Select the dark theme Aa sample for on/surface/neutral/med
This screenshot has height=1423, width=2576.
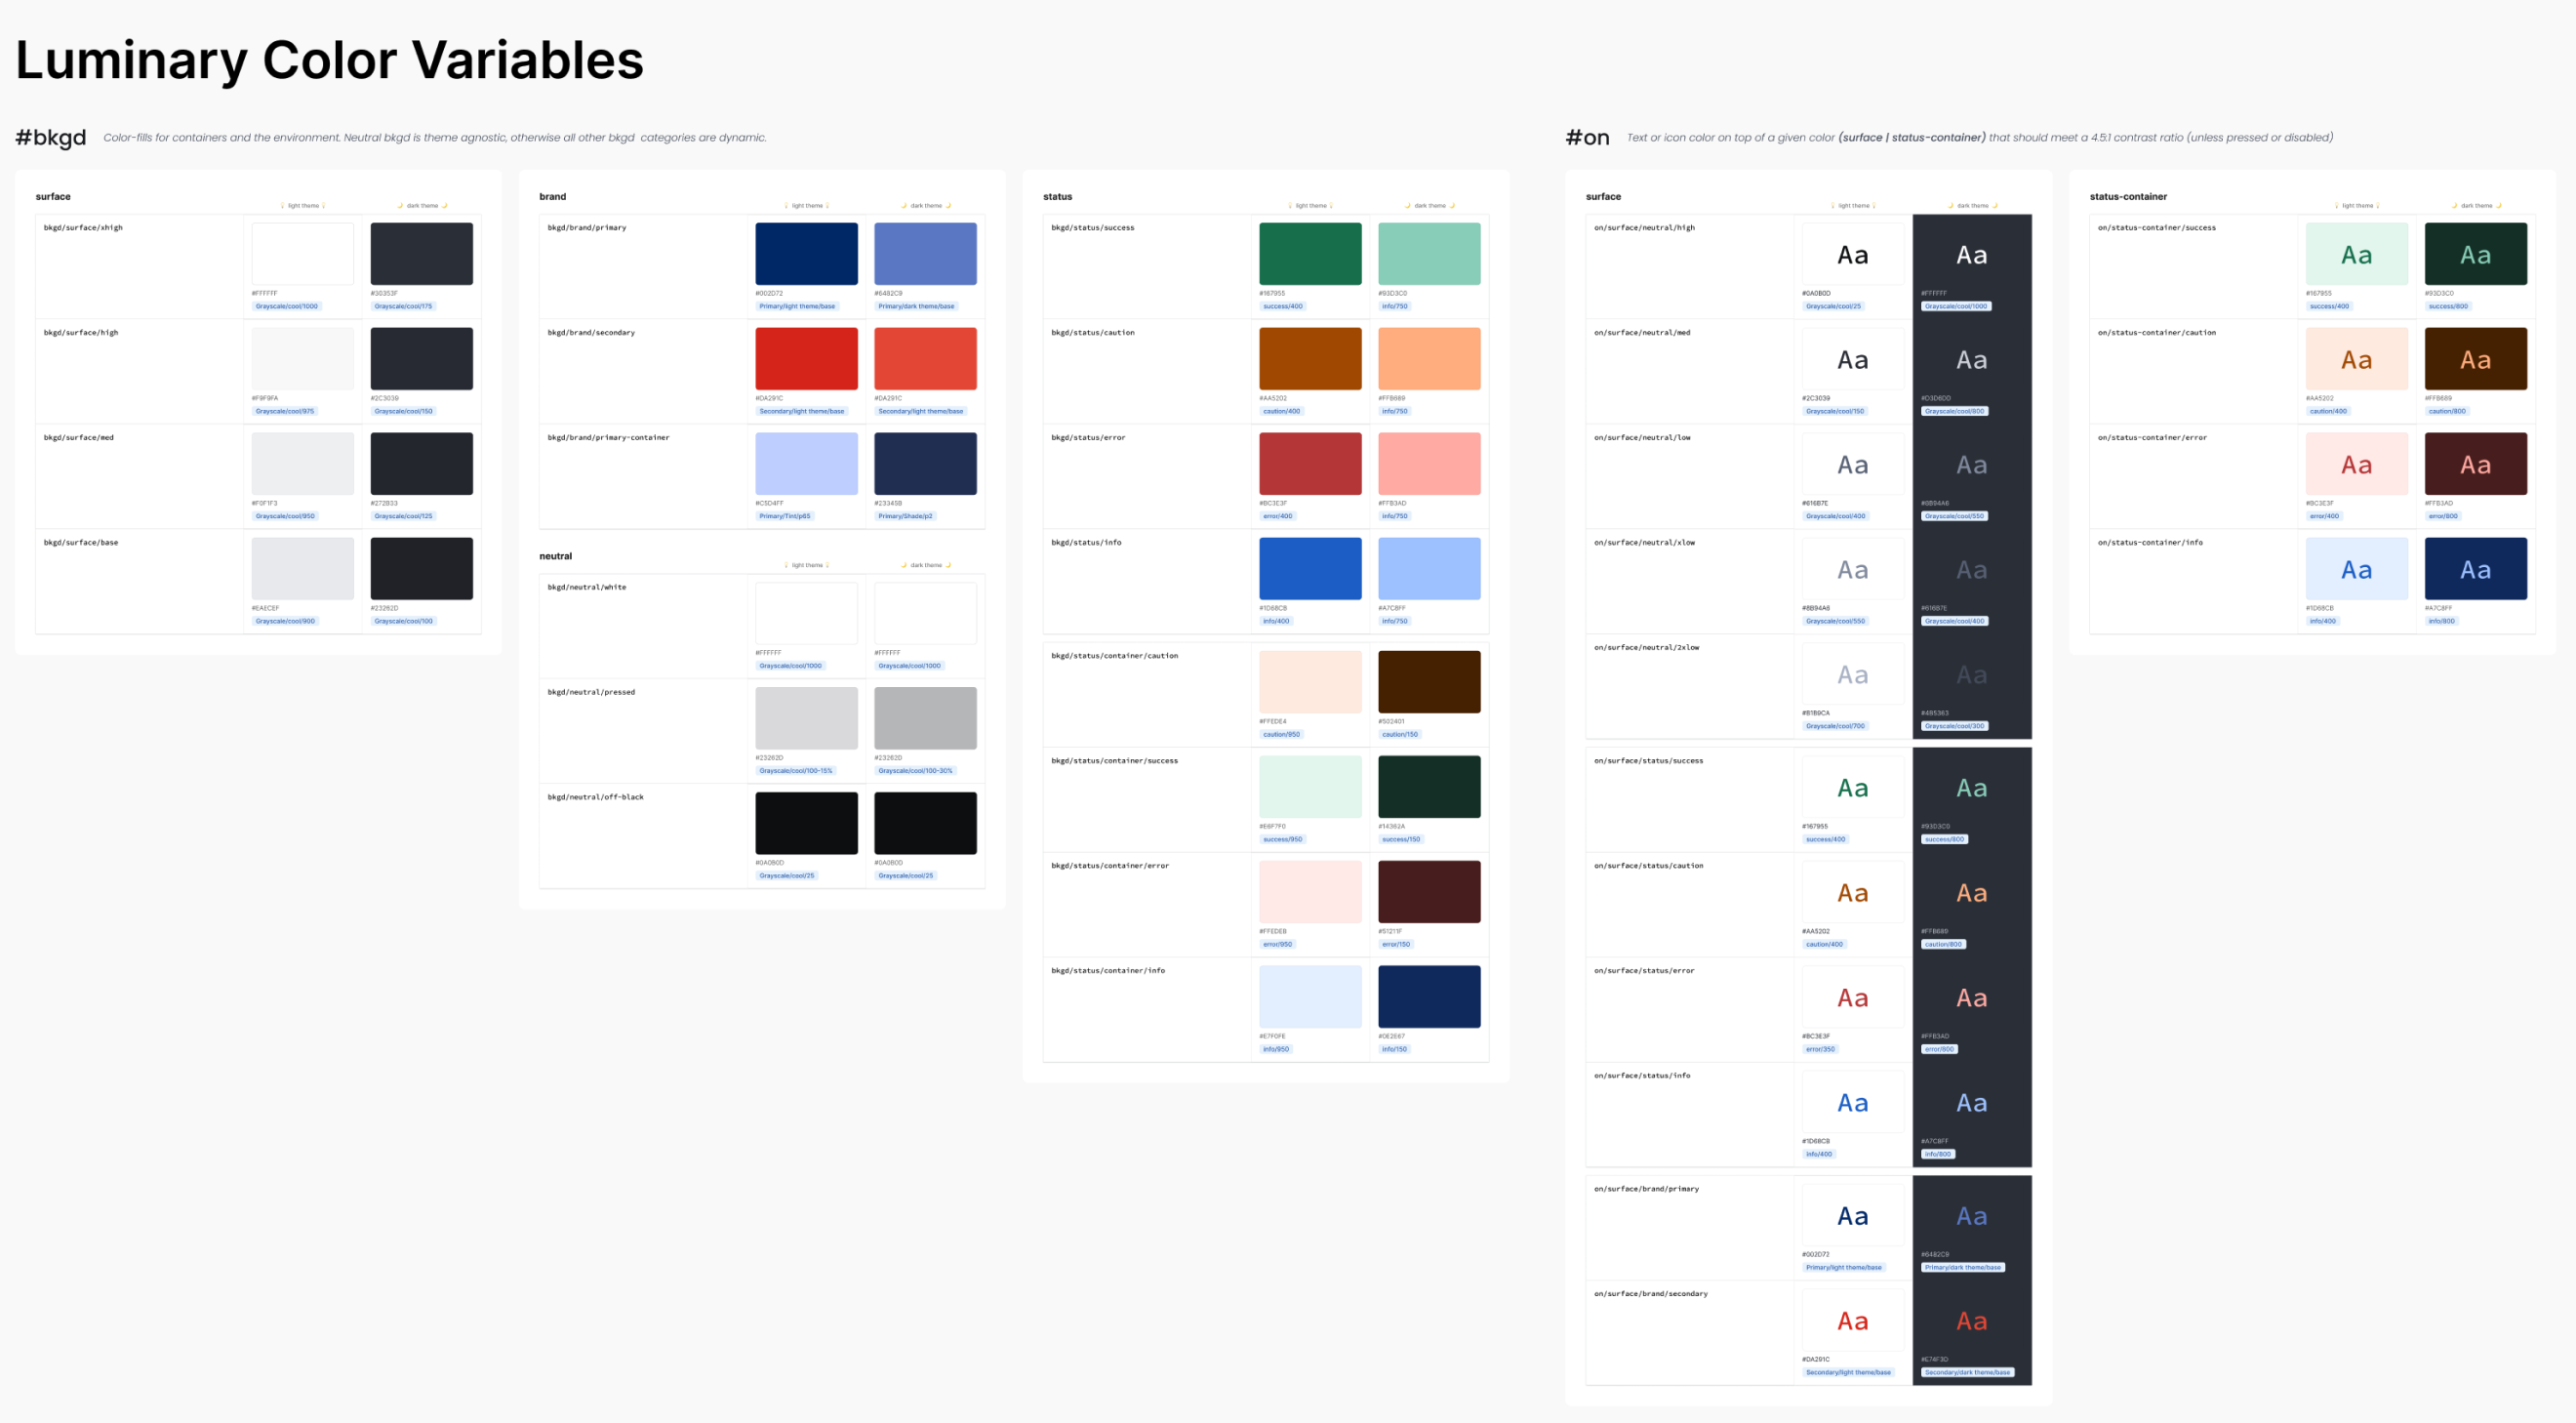[x=1972, y=359]
